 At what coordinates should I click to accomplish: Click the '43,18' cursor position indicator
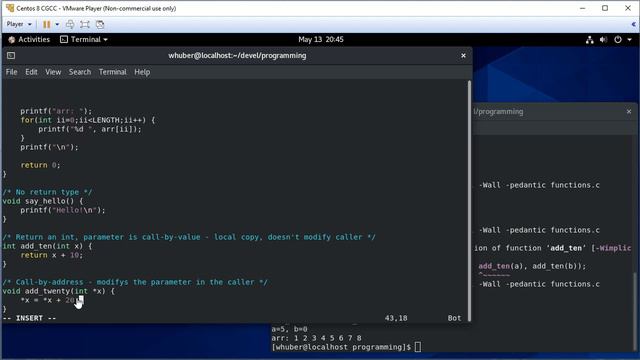click(x=396, y=318)
